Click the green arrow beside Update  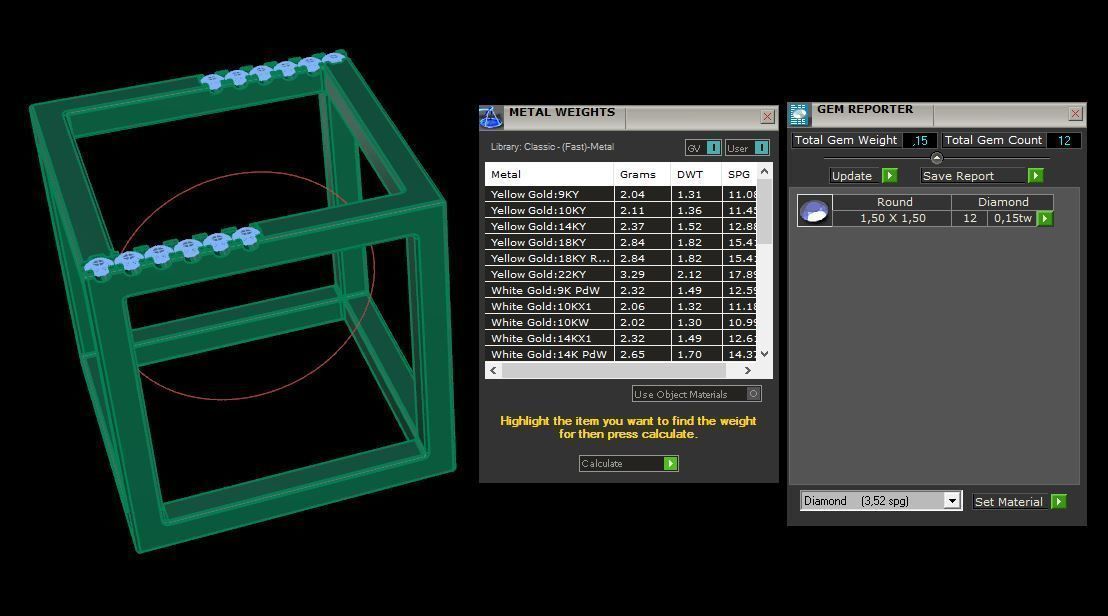click(890, 176)
